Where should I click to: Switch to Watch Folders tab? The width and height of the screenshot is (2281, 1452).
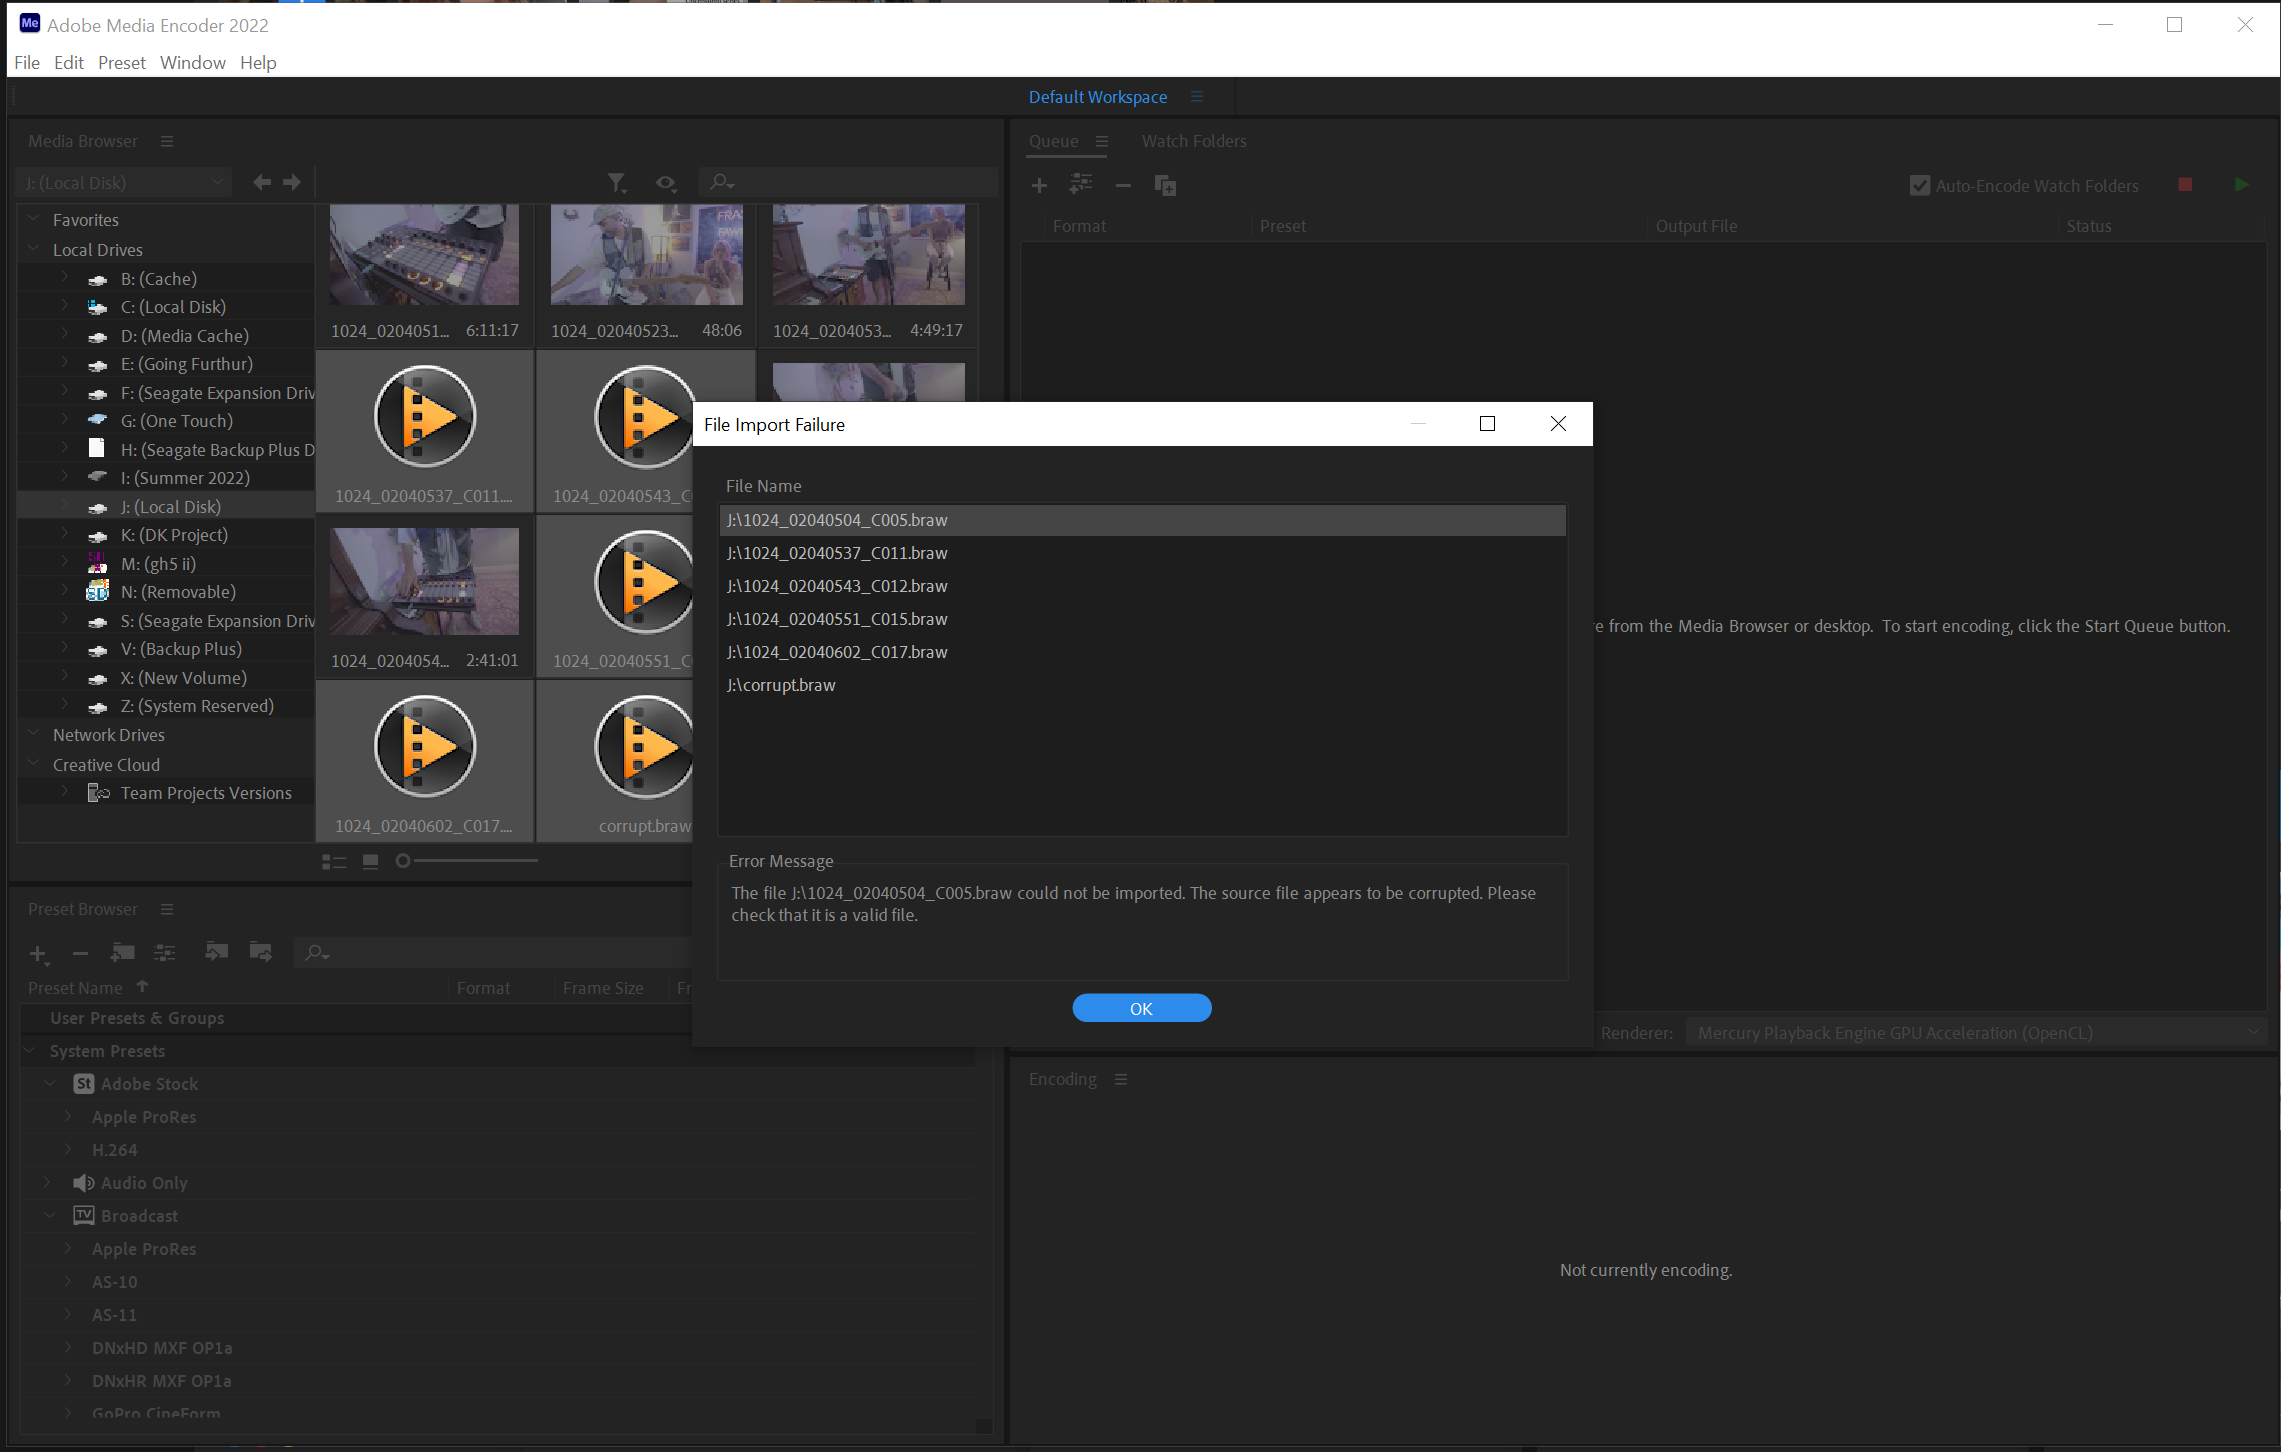(x=1194, y=141)
